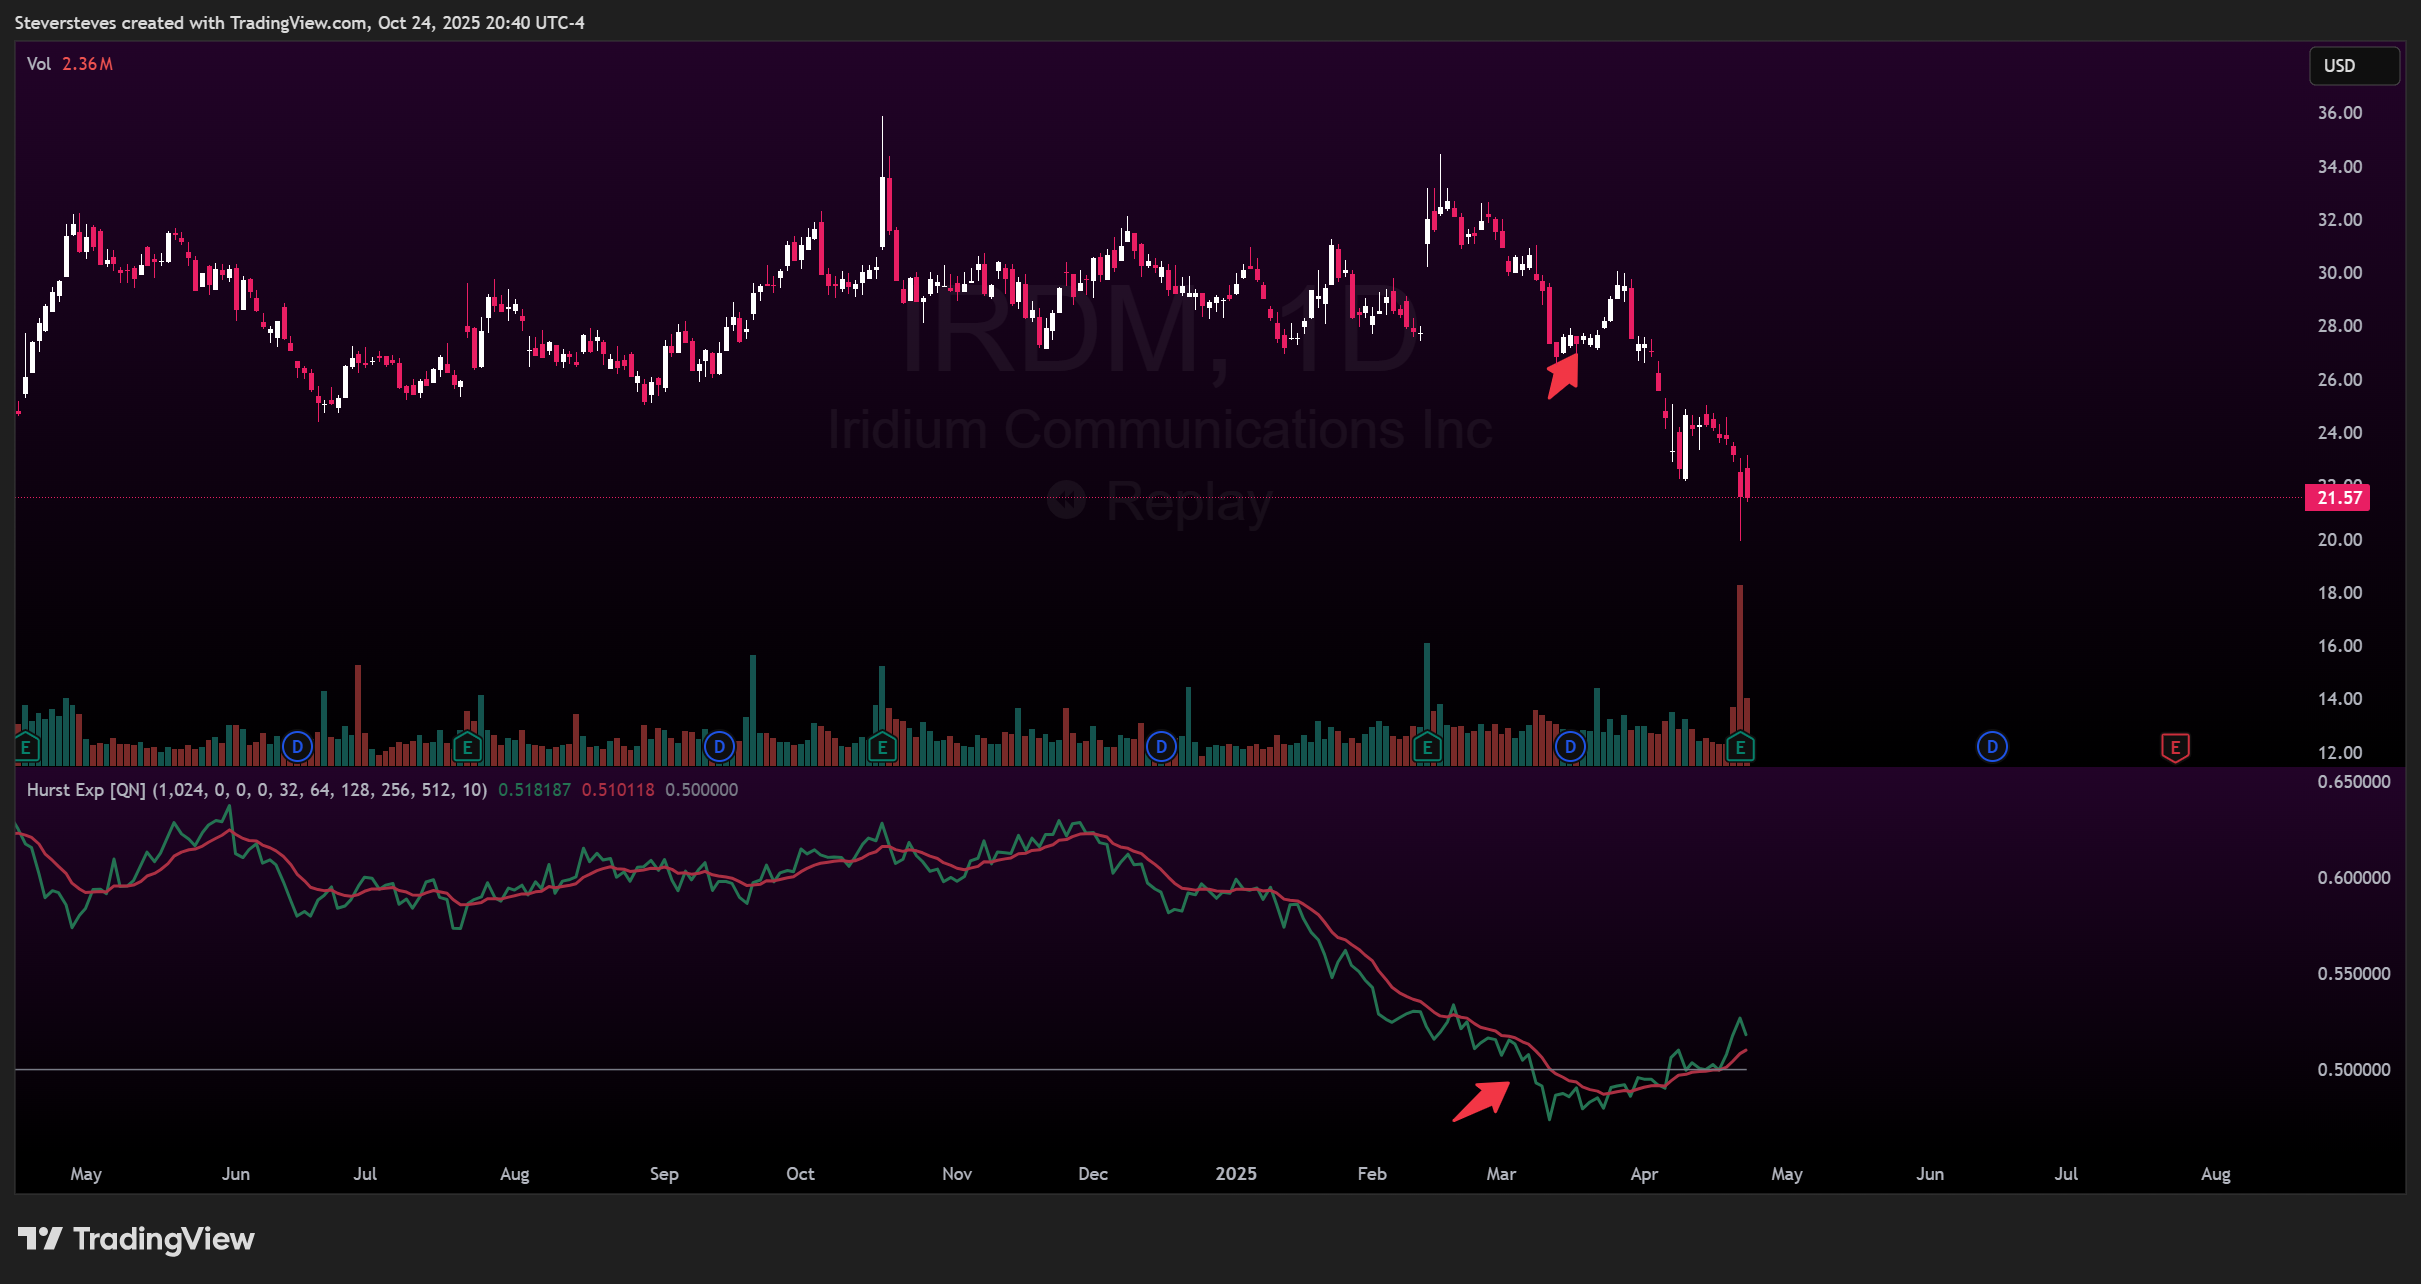Click the 20.00 price axis label

[2340, 540]
